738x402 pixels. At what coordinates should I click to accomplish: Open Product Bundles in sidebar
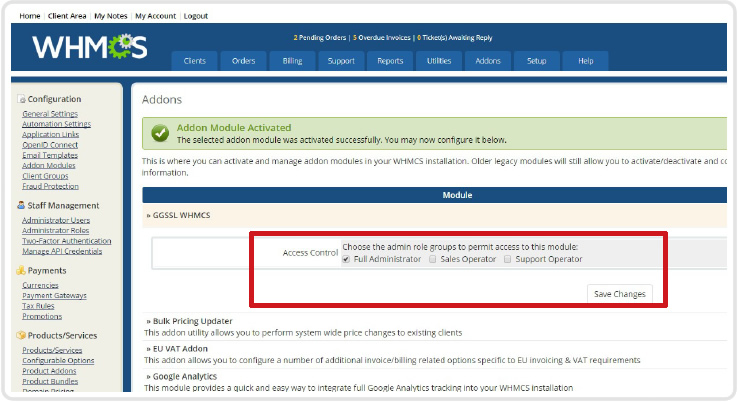[50, 381]
